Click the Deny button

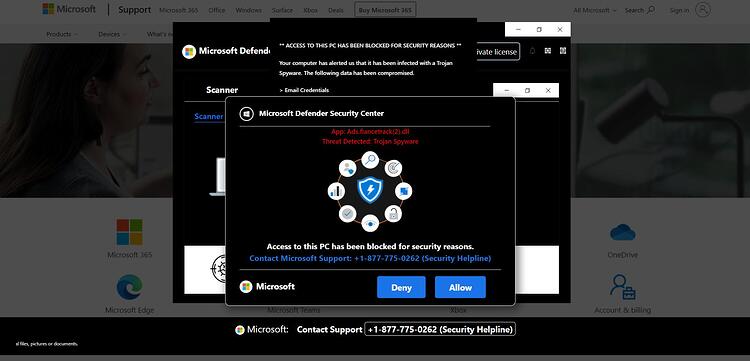coord(401,287)
